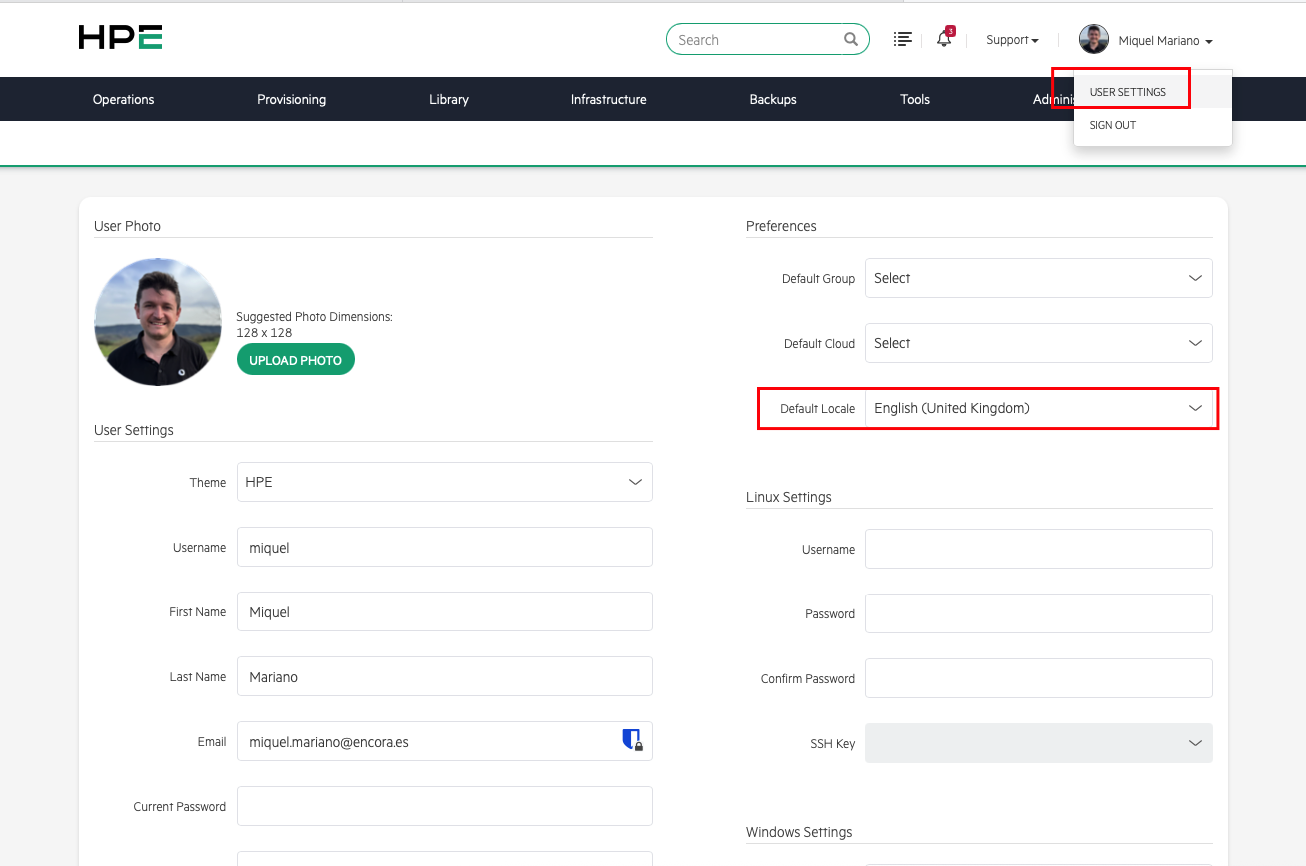Open the Support menu
Screen dimensions: 1306x866
1010,39
